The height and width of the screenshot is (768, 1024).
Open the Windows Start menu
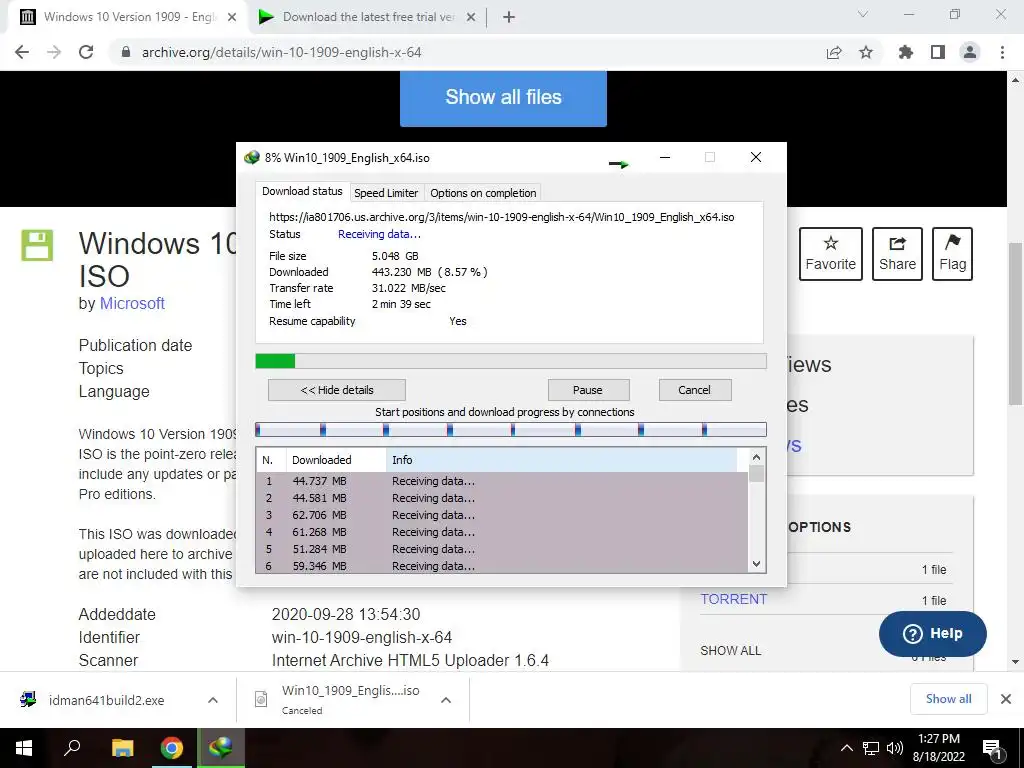24,748
